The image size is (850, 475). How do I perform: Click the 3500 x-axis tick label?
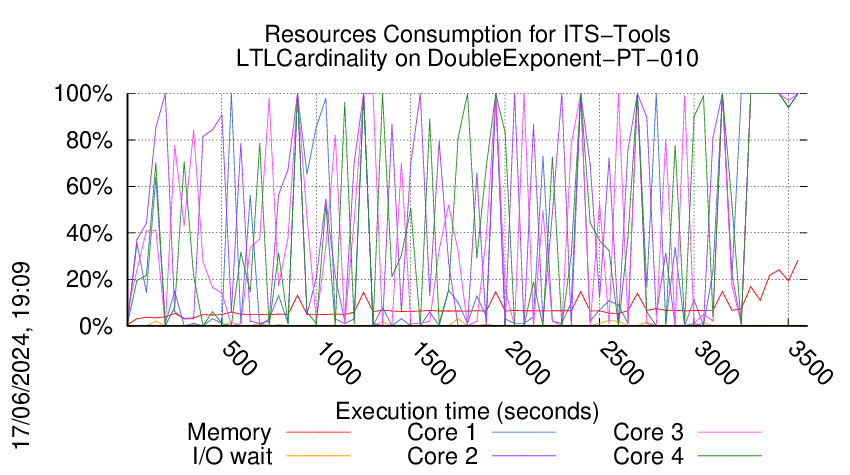(x=810, y=363)
